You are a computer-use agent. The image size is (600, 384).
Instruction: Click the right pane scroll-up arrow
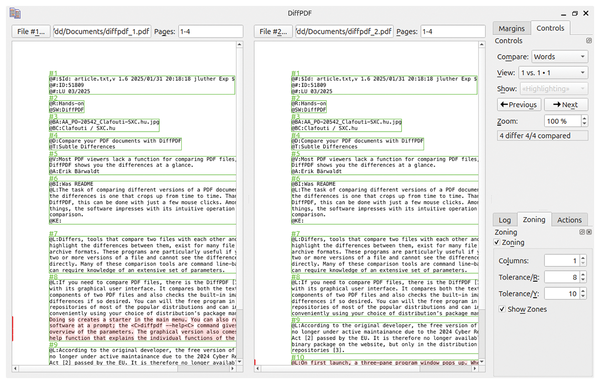482,45
